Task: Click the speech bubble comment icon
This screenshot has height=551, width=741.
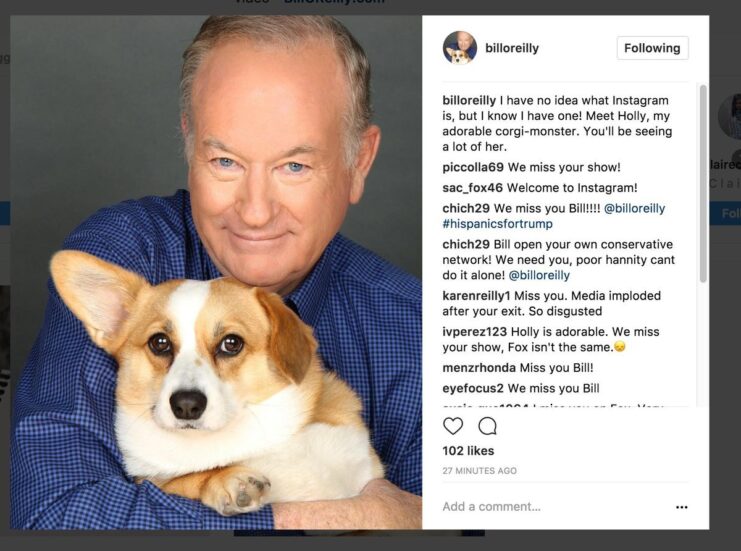Action: click(487, 426)
